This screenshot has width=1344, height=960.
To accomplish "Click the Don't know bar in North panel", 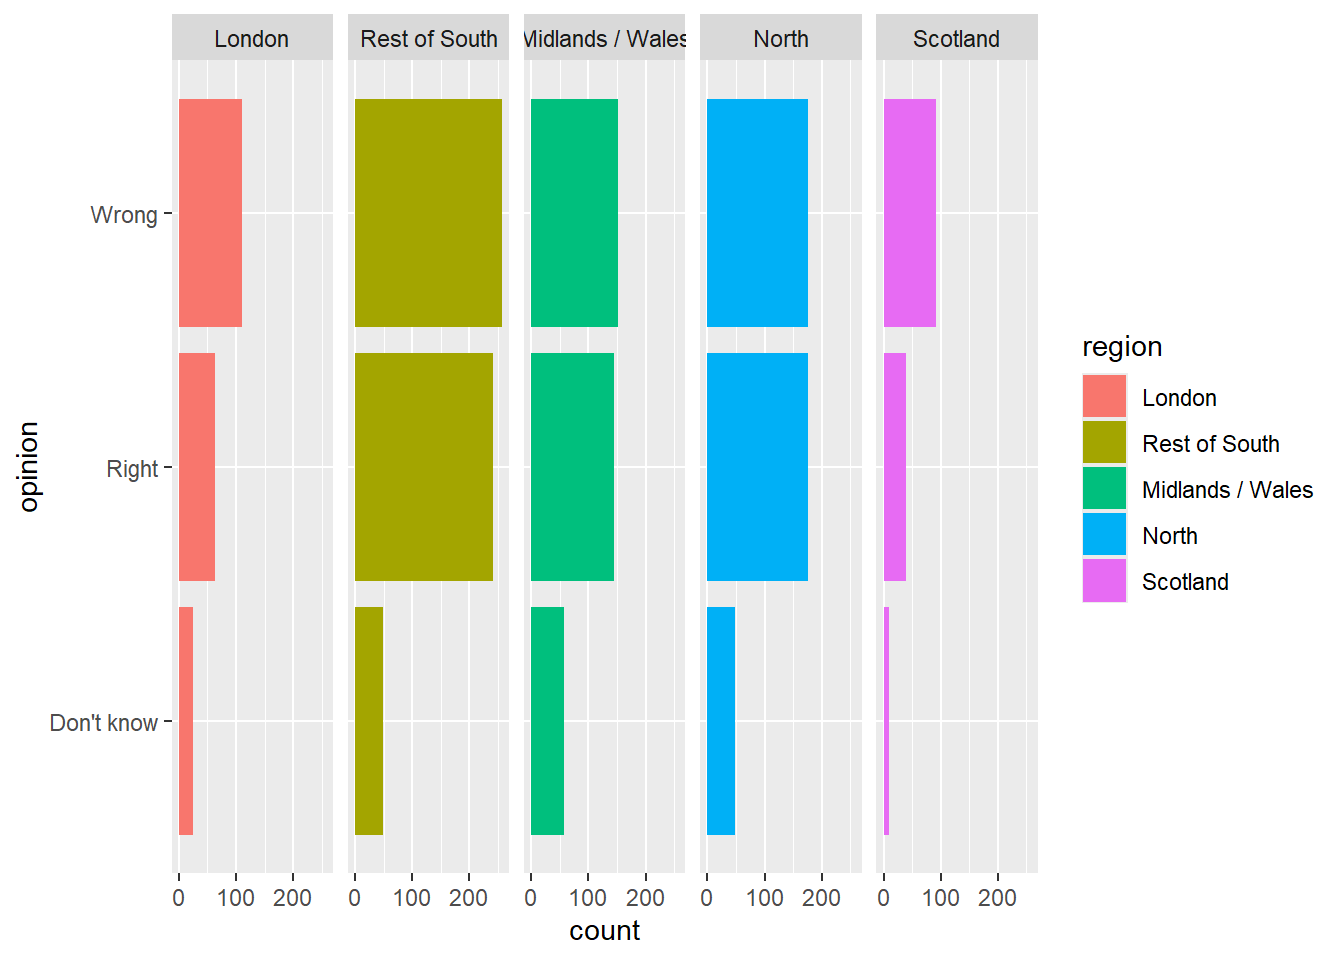I will pyautogui.click(x=721, y=721).
